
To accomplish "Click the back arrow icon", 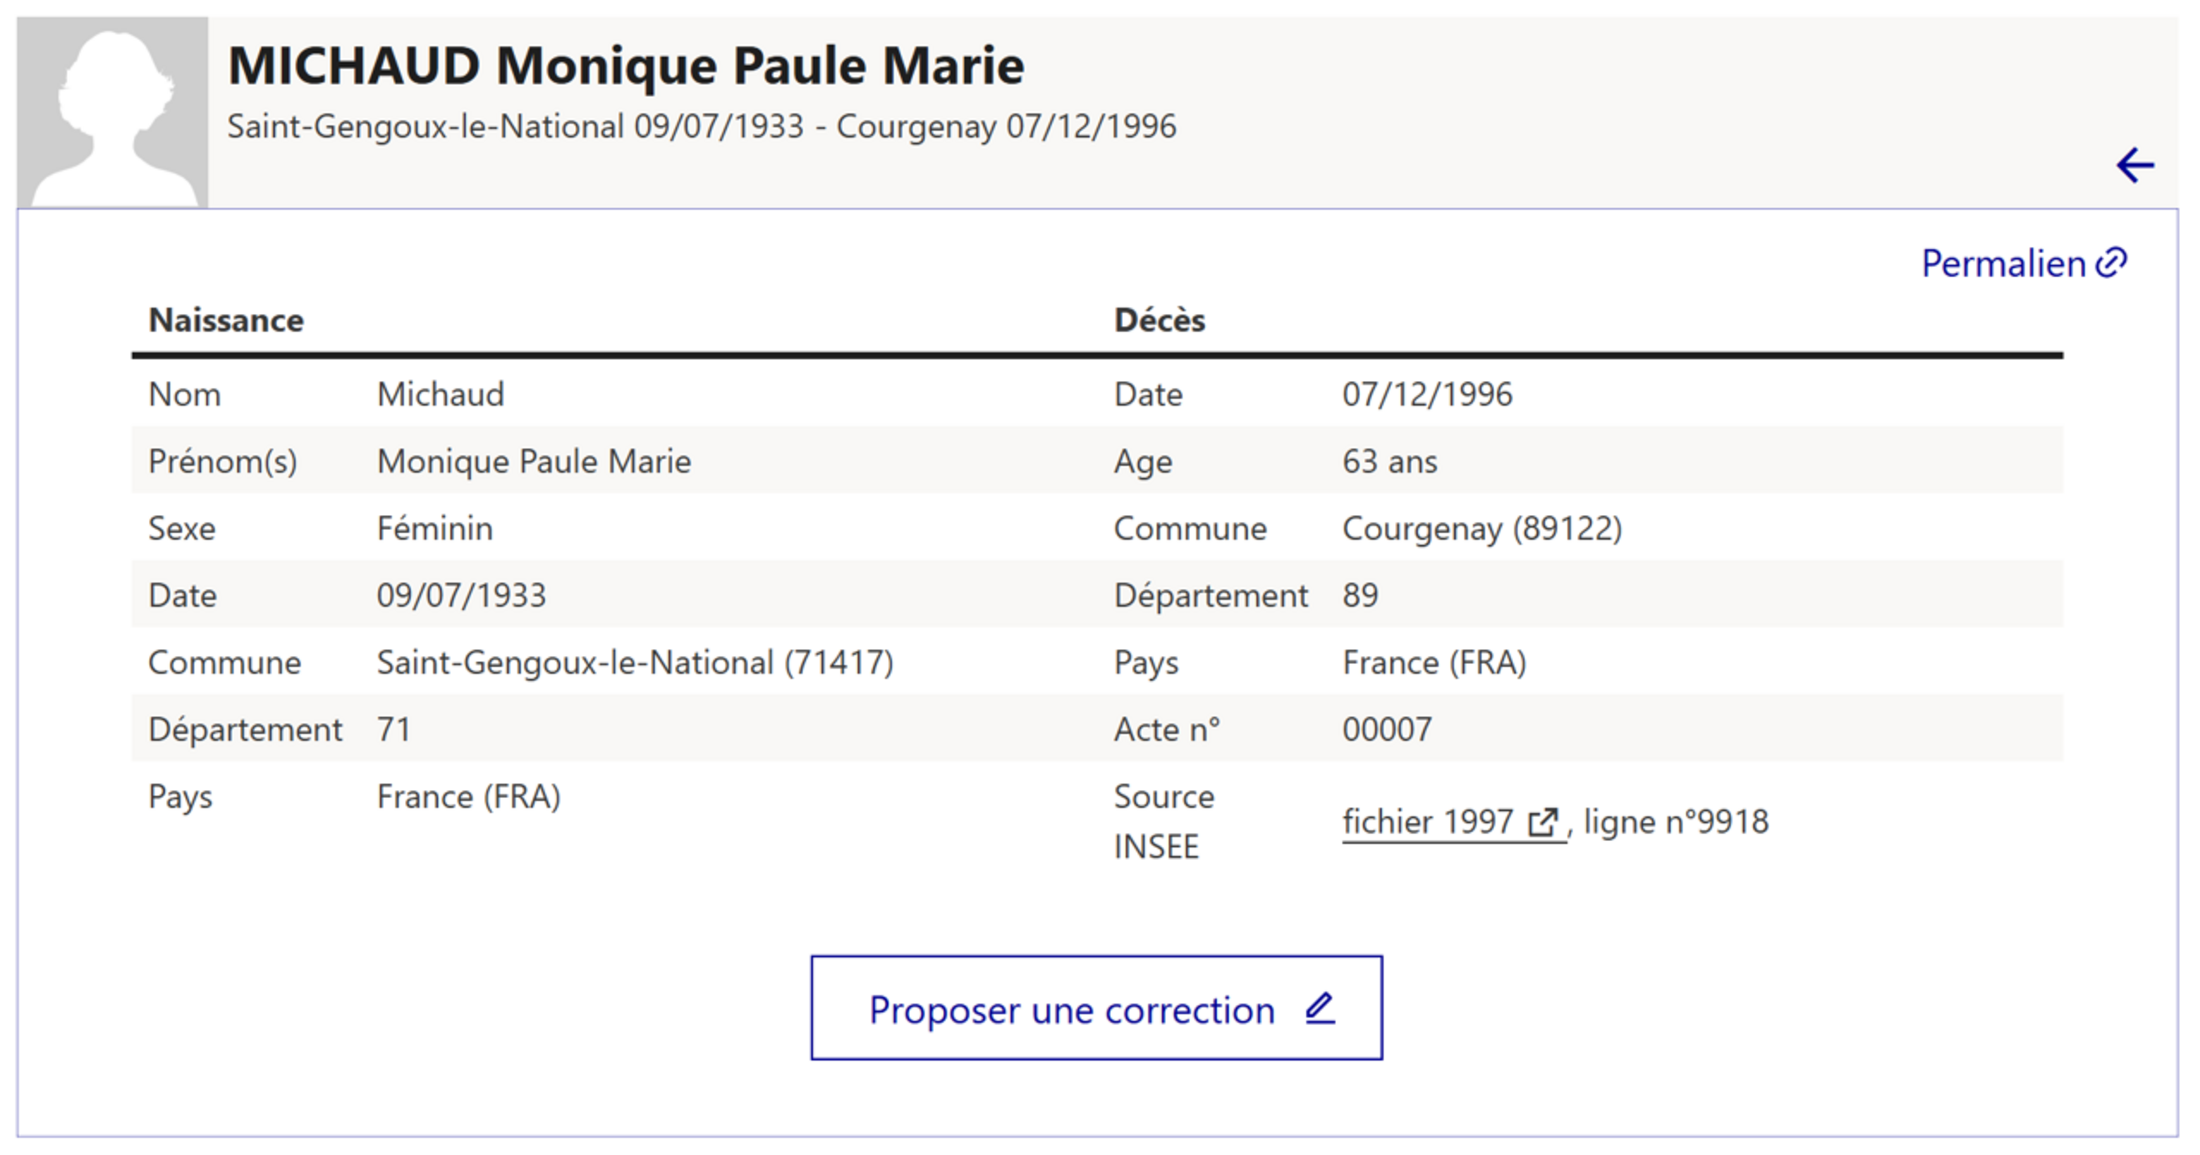I will (2134, 165).
